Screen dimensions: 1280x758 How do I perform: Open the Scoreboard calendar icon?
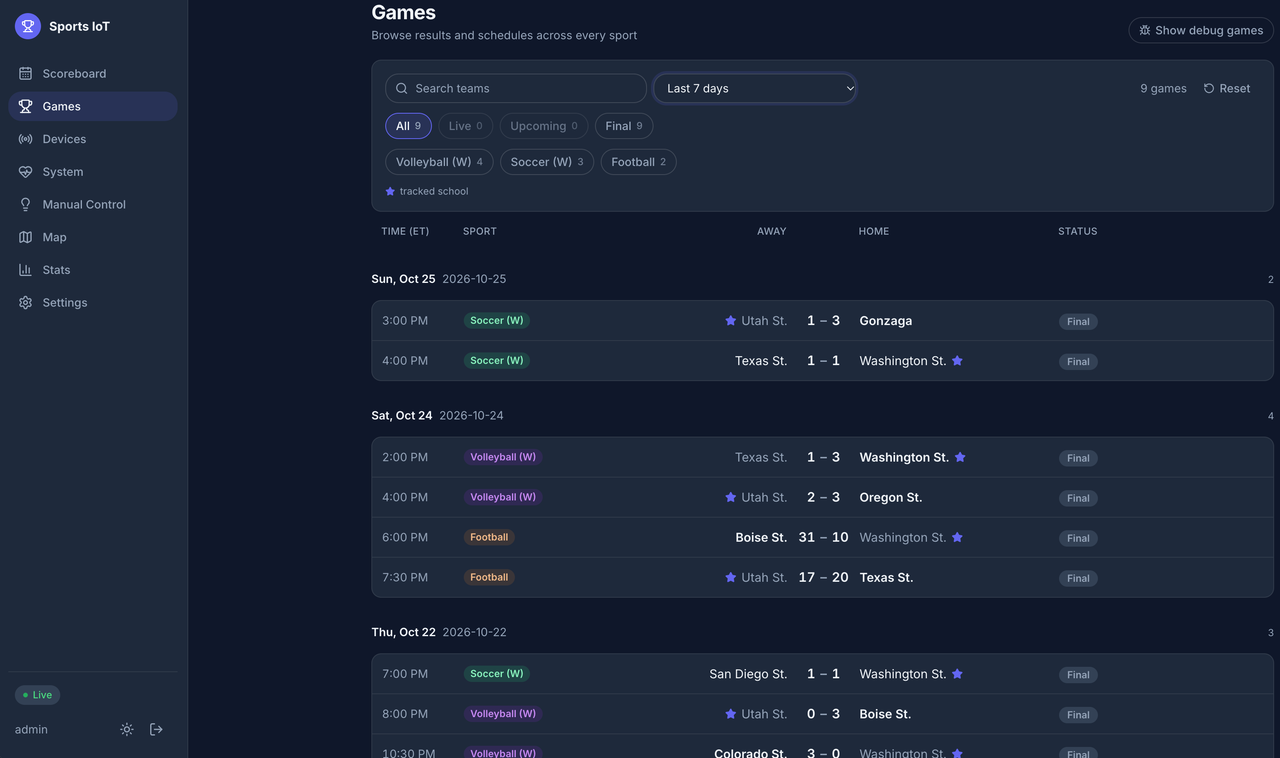pyautogui.click(x=25, y=73)
